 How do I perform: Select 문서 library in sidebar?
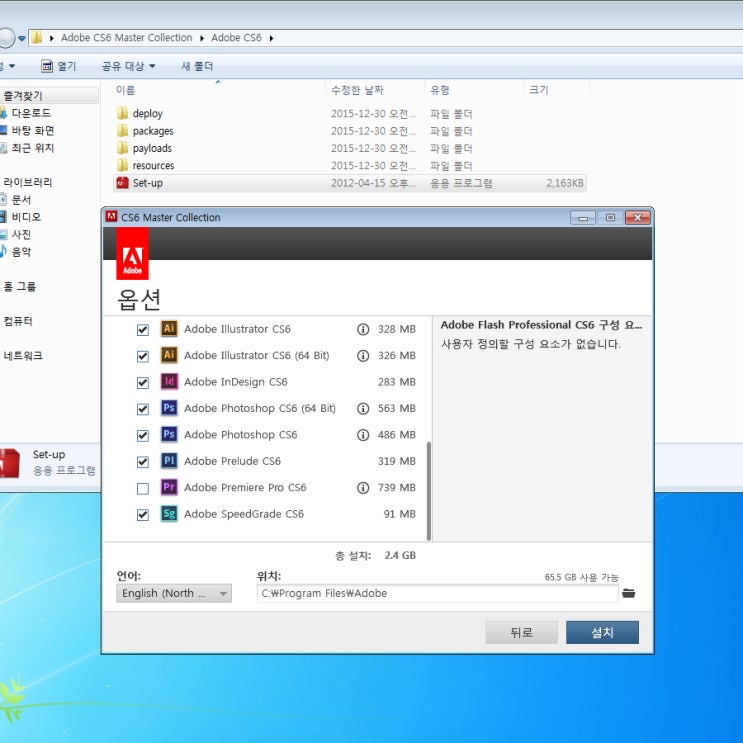click(21, 199)
